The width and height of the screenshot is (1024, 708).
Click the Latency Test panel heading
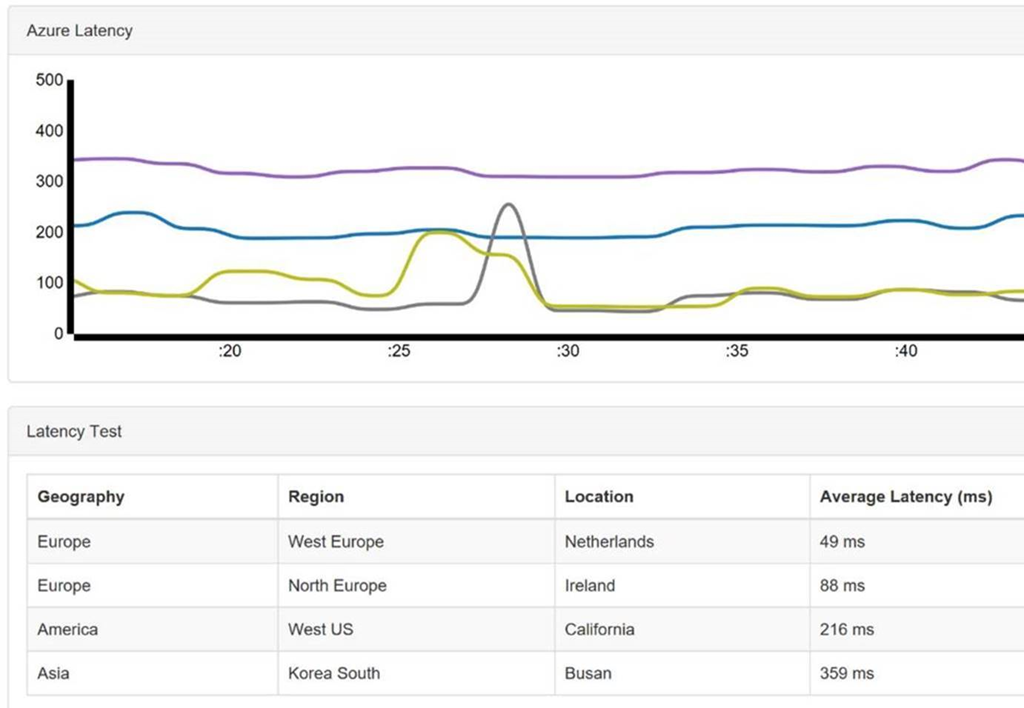coord(74,432)
